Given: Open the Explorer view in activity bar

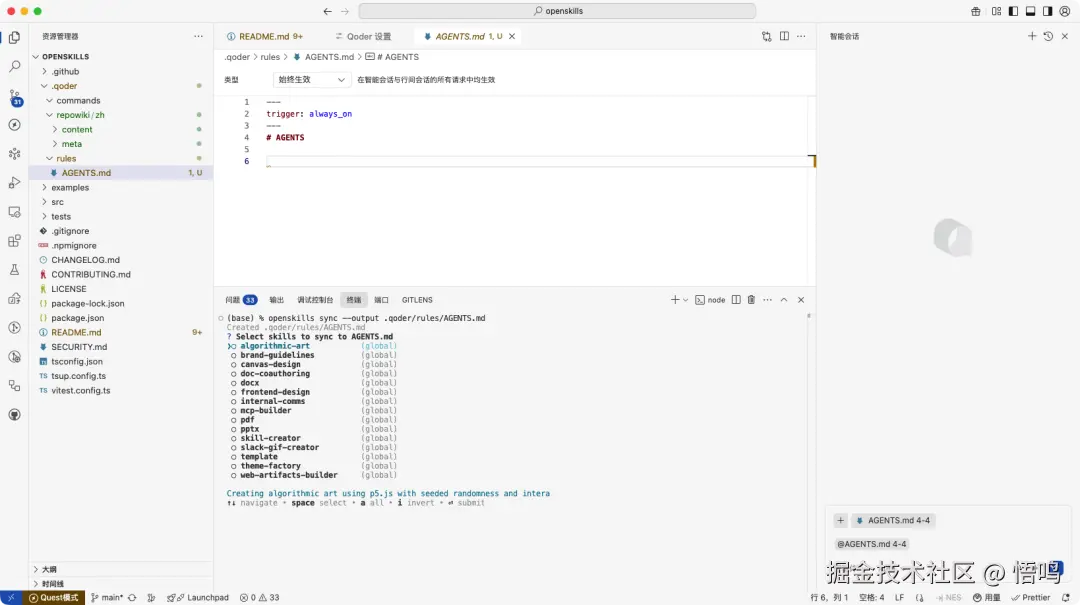Looking at the screenshot, I should pyautogui.click(x=14, y=37).
